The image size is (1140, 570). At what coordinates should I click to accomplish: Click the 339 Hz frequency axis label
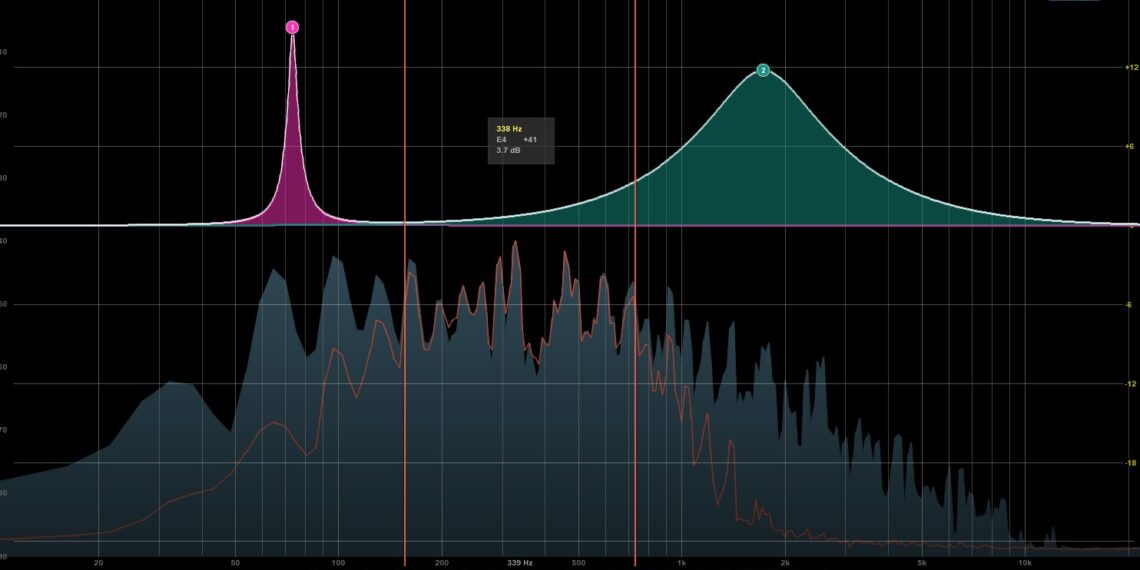520,563
